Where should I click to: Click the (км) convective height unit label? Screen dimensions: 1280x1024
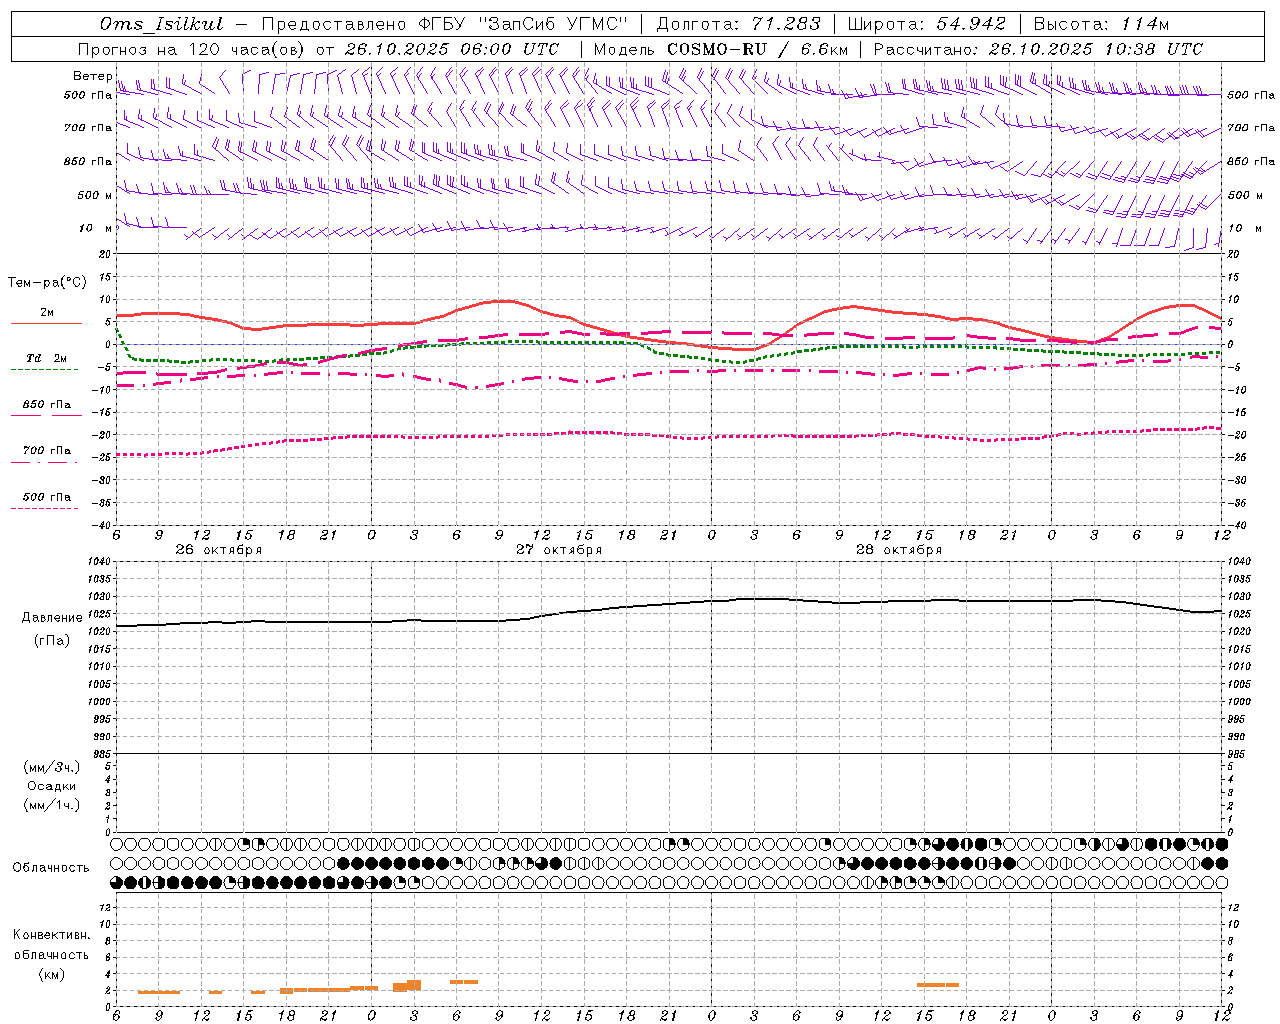tap(51, 974)
